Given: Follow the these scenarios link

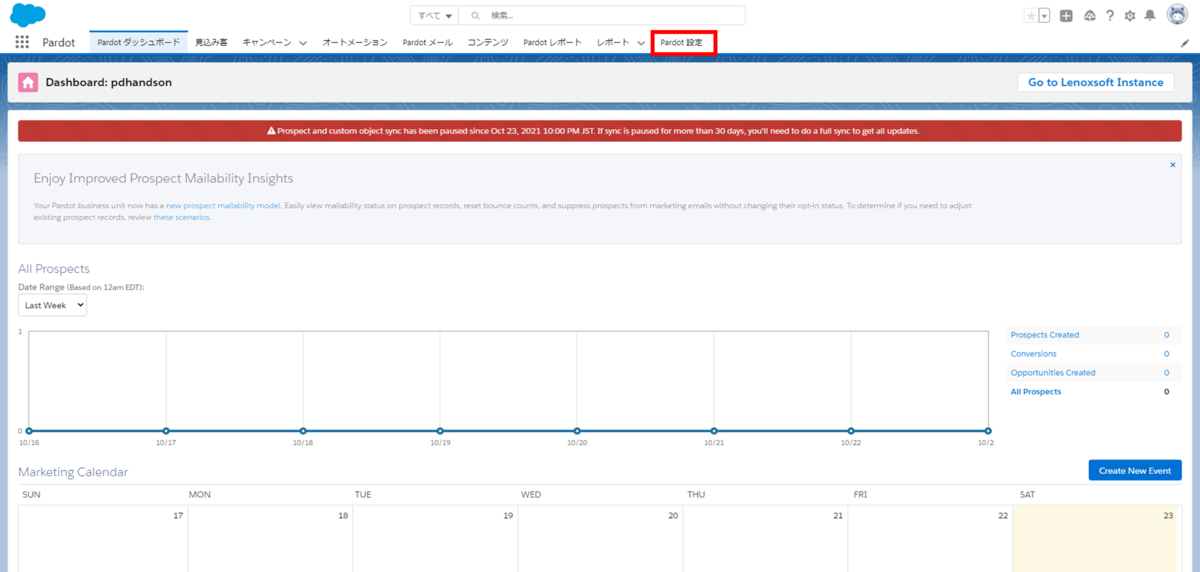Looking at the screenshot, I should [181, 217].
